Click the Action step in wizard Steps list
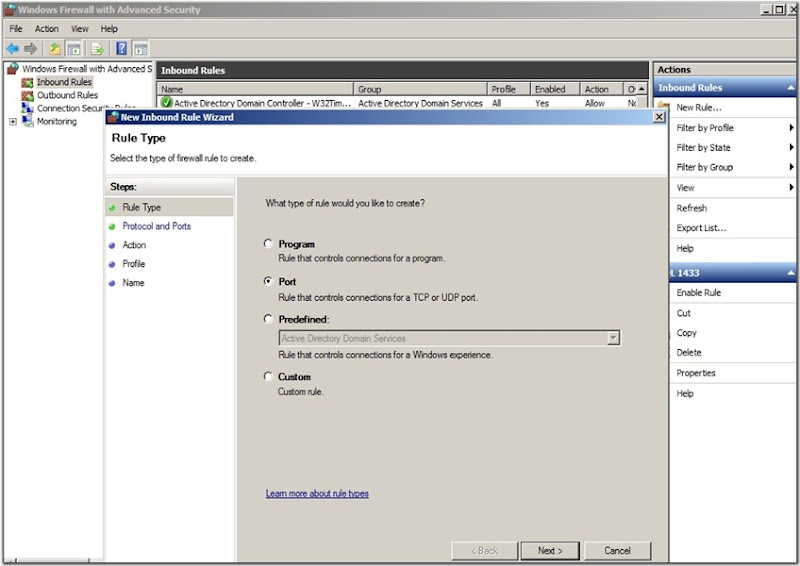800x566 pixels. [134, 245]
